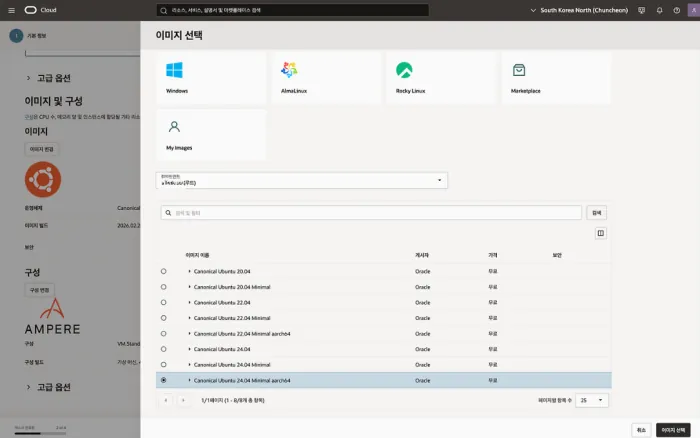The height and width of the screenshot is (438, 700).
Task: Click the cancel button
Action: [x=641, y=430]
